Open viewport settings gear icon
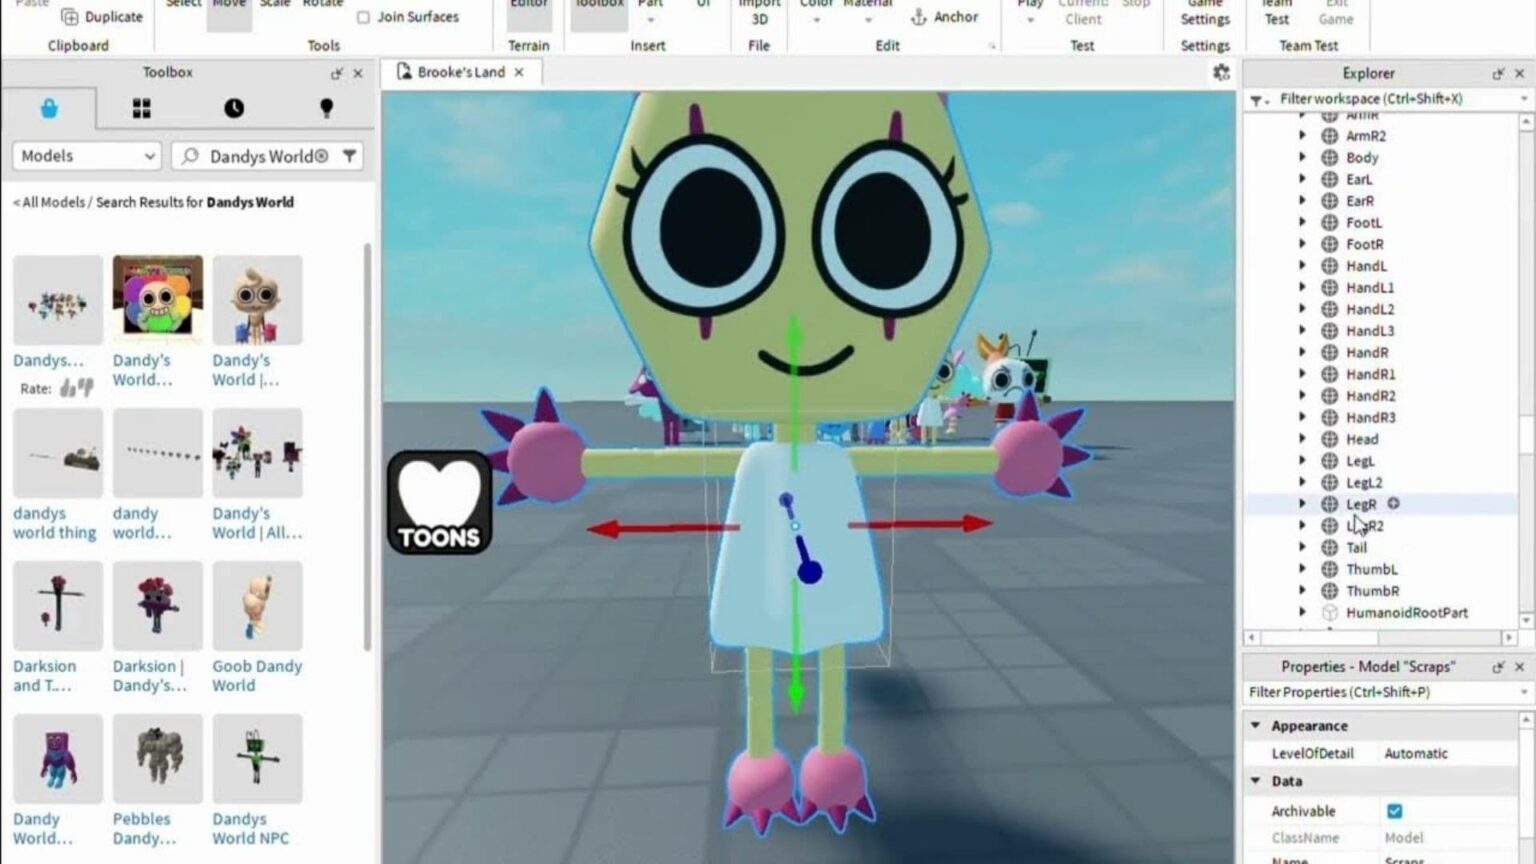The image size is (1536, 864). 1221,72
